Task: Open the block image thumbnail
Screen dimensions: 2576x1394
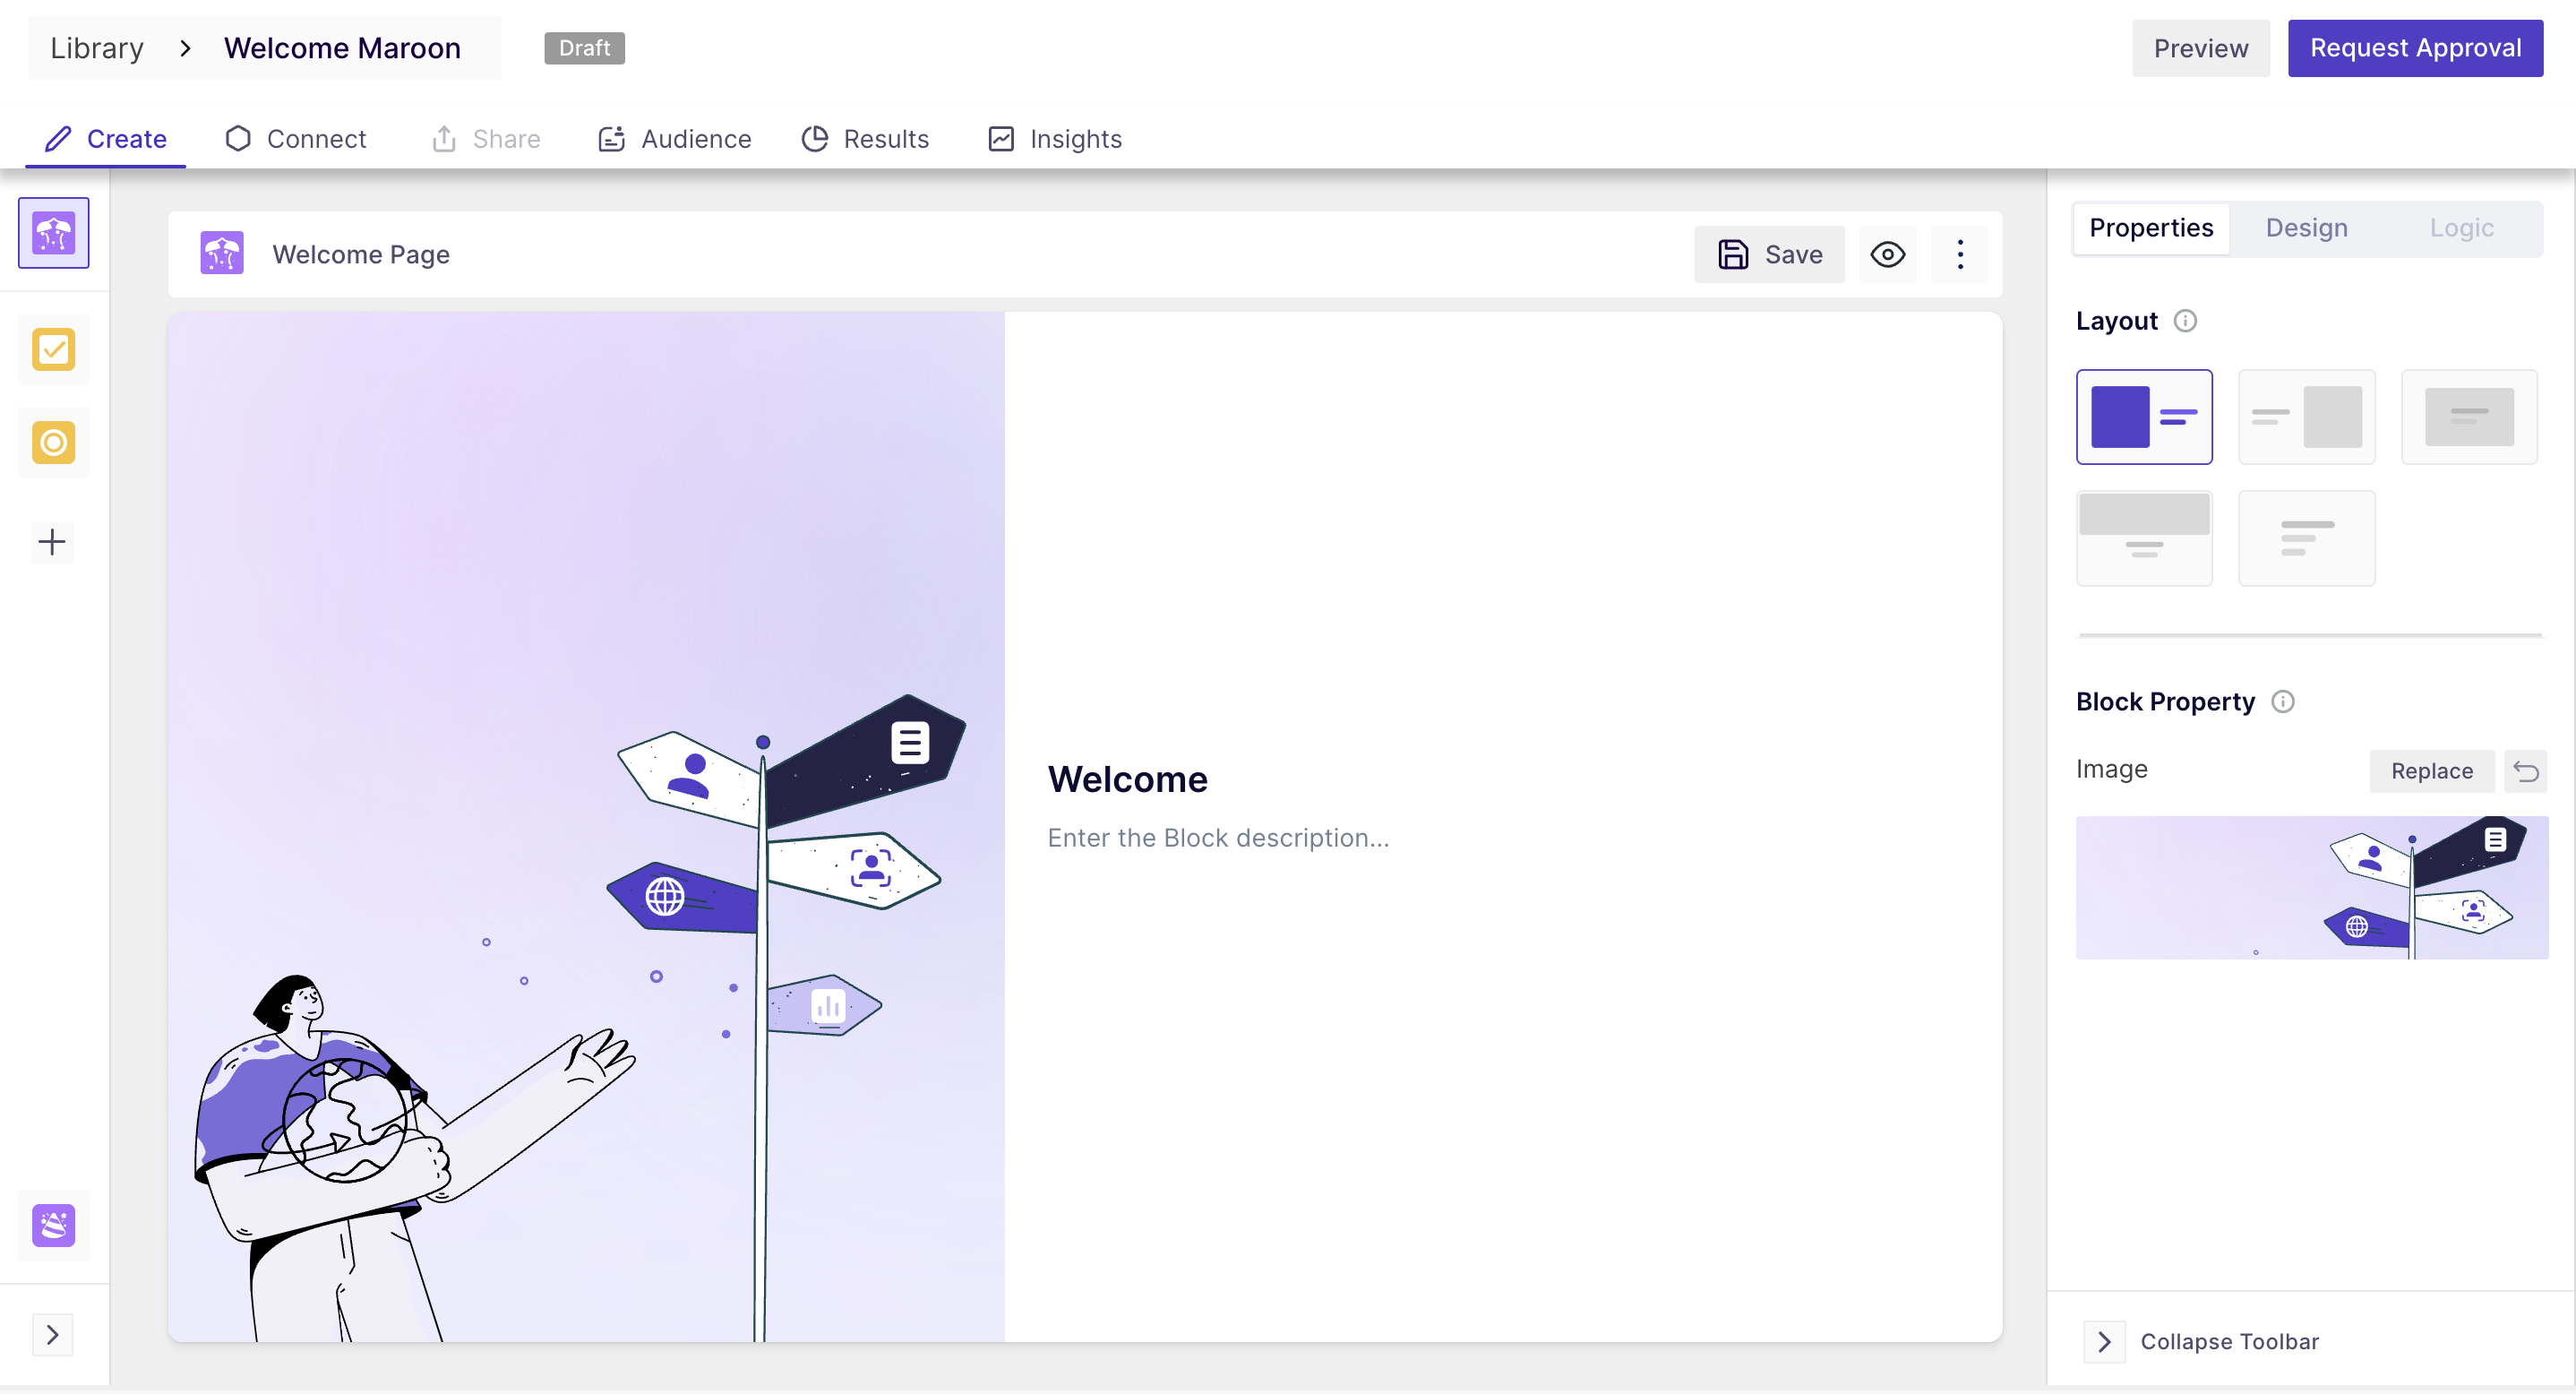Action: 2312,888
